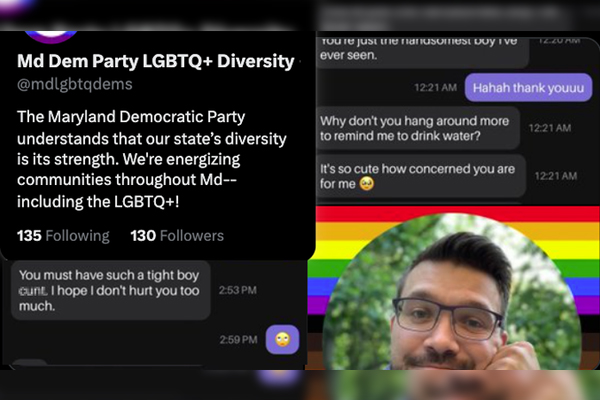Click the "ever seen." message bubble
The width and height of the screenshot is (600, 400).
click(423, 52)
